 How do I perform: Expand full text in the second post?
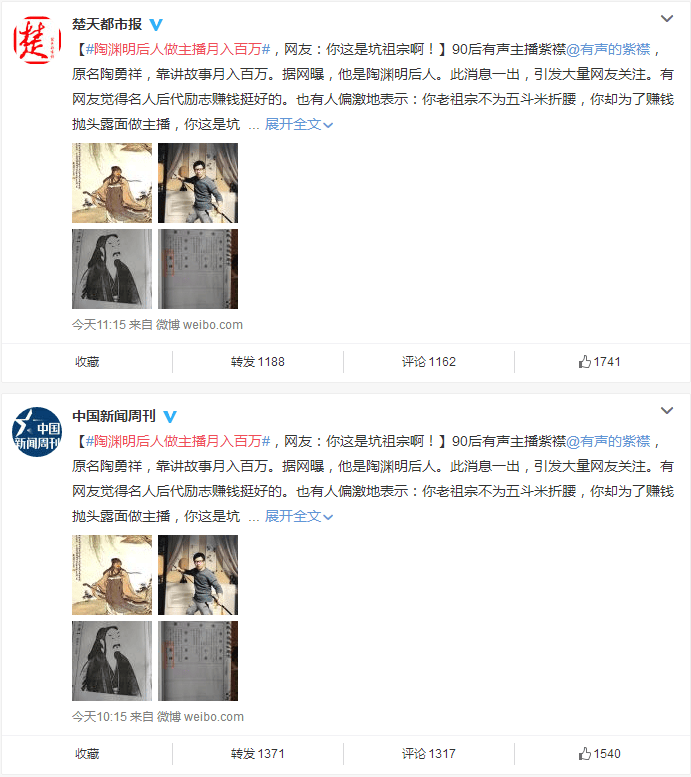pos(298,516)
